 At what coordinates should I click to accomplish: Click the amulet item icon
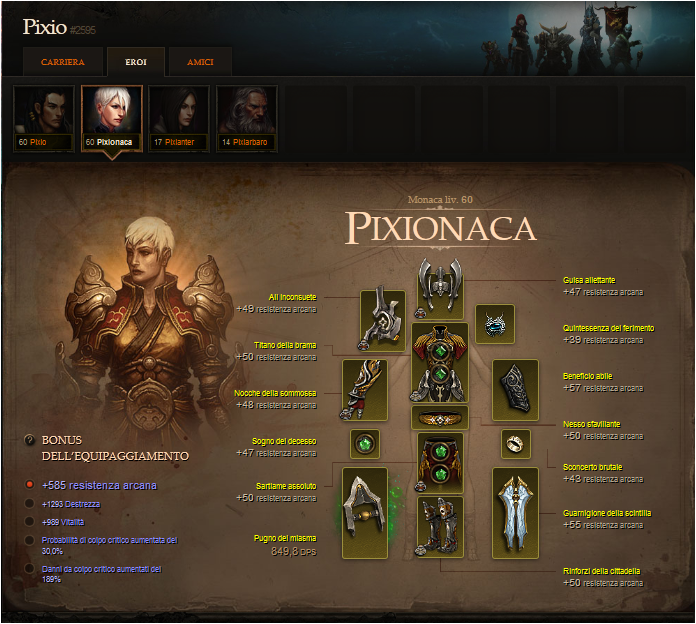coord(494,324)
